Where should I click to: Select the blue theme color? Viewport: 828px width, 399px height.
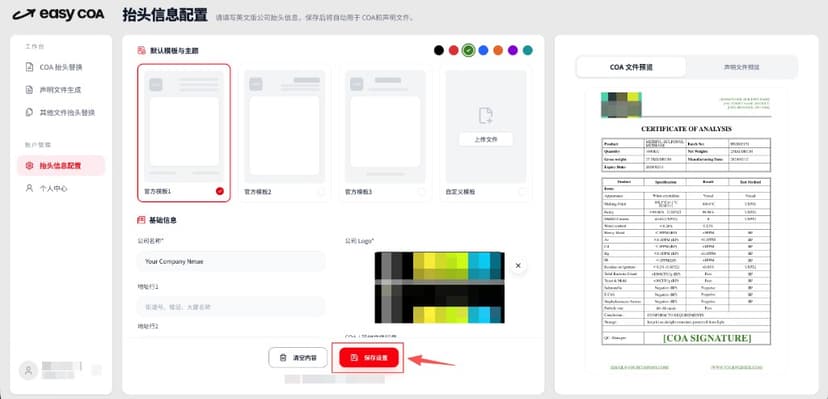(483, 50)
